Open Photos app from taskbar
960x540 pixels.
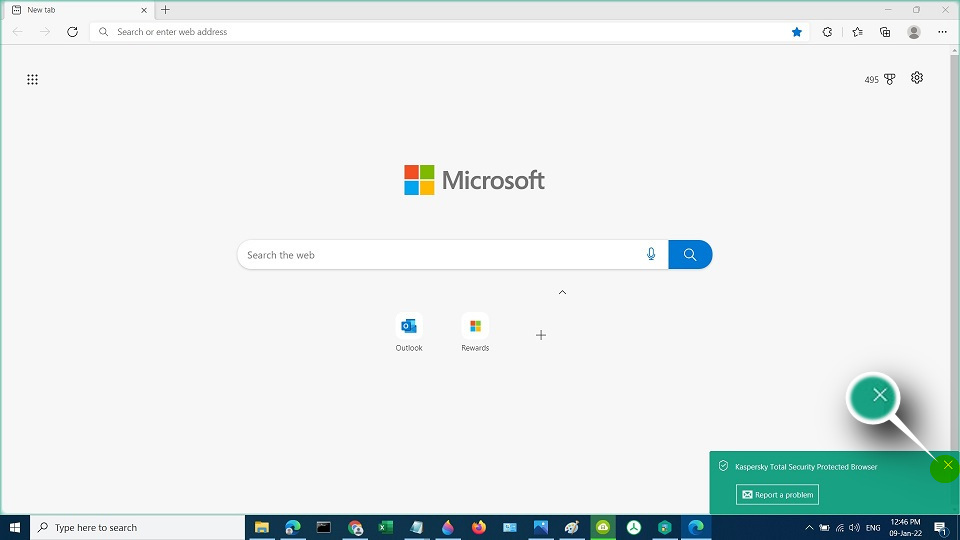pyautogui.click(x=541, y=527)
